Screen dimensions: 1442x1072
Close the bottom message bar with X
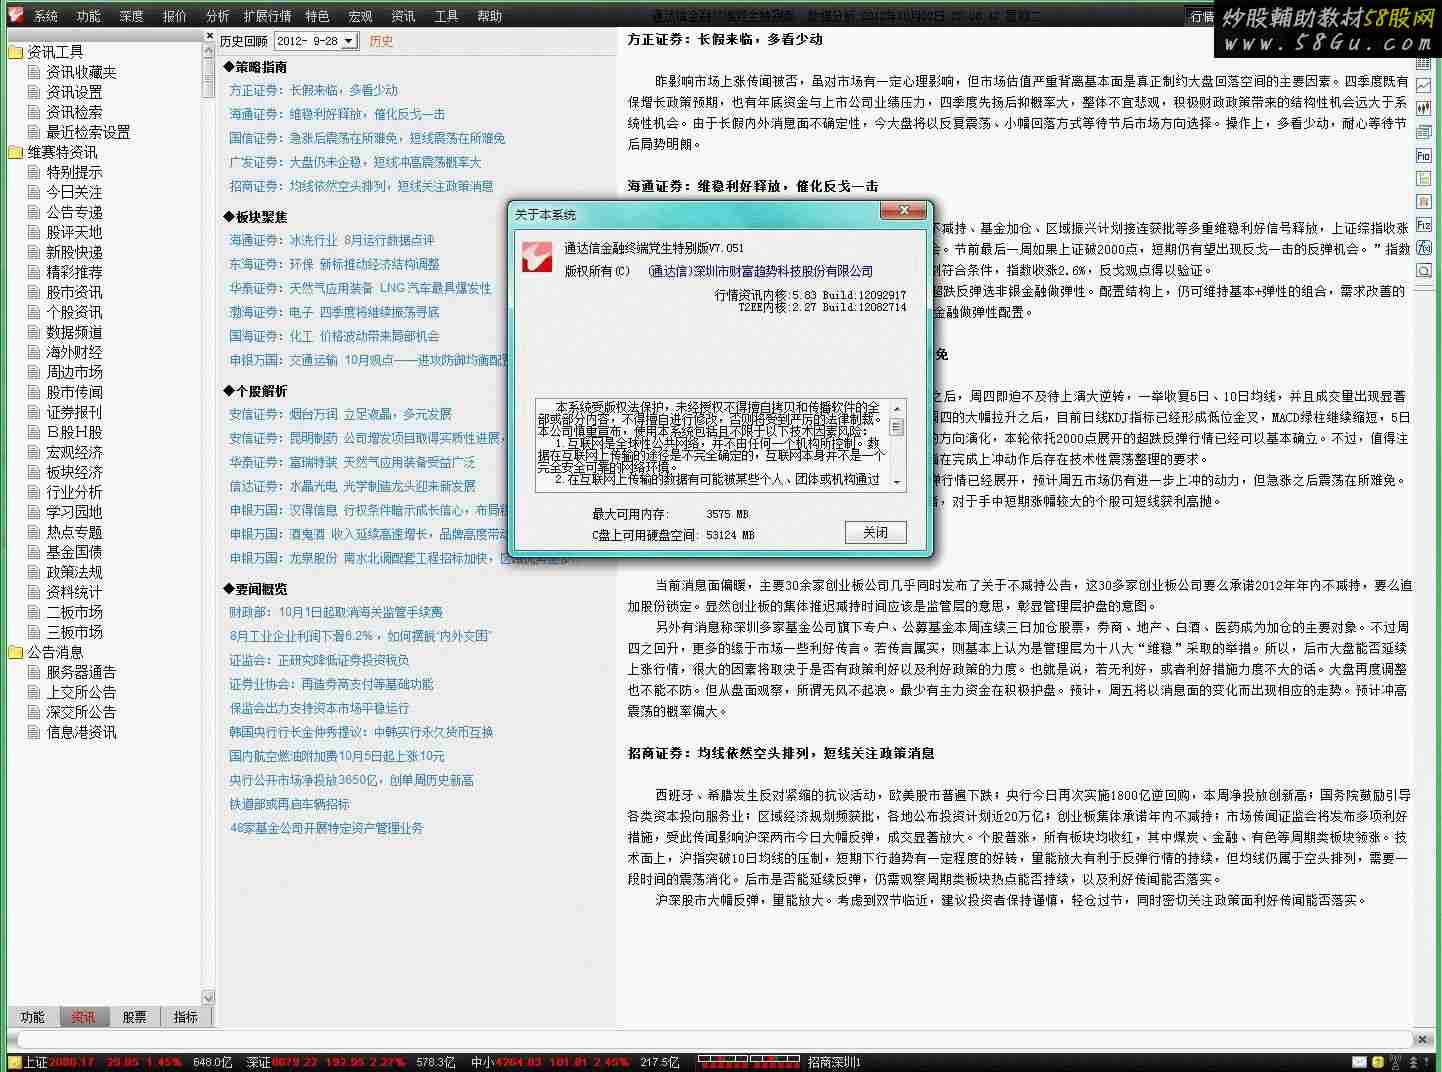[x=1423, y=1040]
